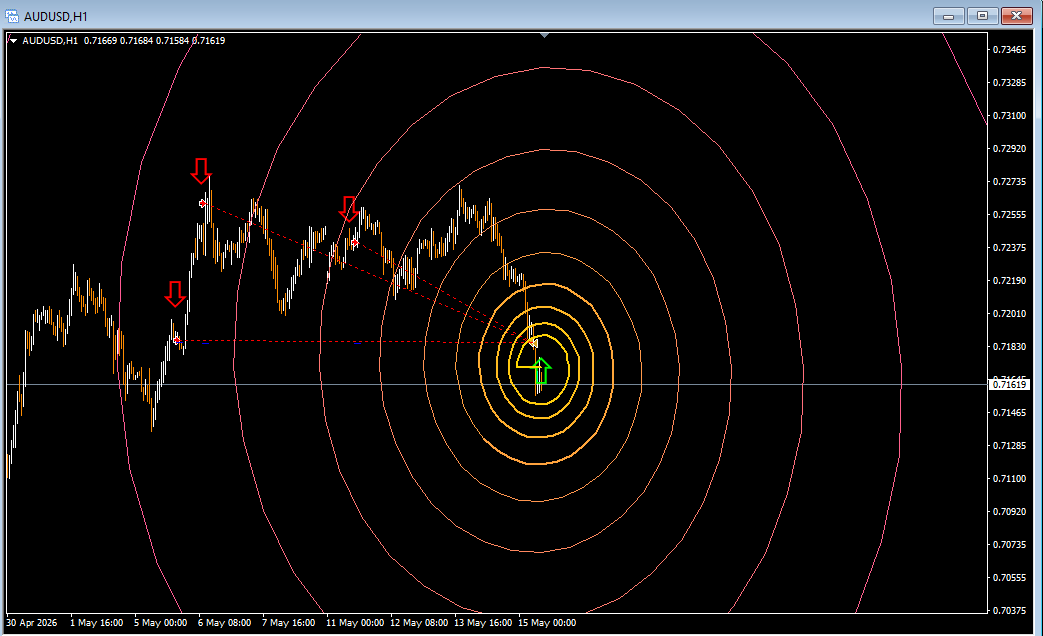Screen dimensions: 1043x636
Task: Click the 12 May 08:00 time label
Action: 419,623
